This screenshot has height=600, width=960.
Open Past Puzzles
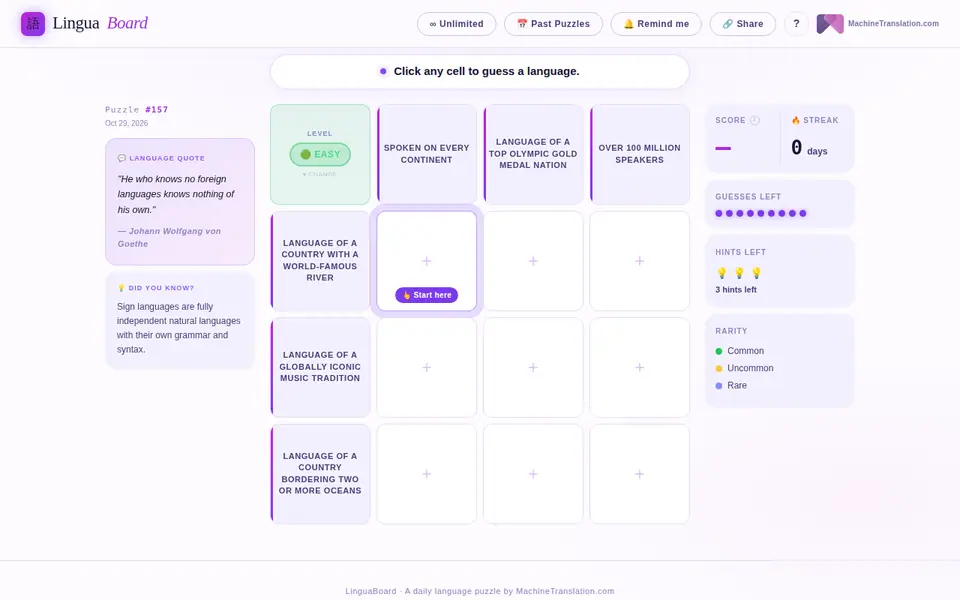(x=553, y=24)
